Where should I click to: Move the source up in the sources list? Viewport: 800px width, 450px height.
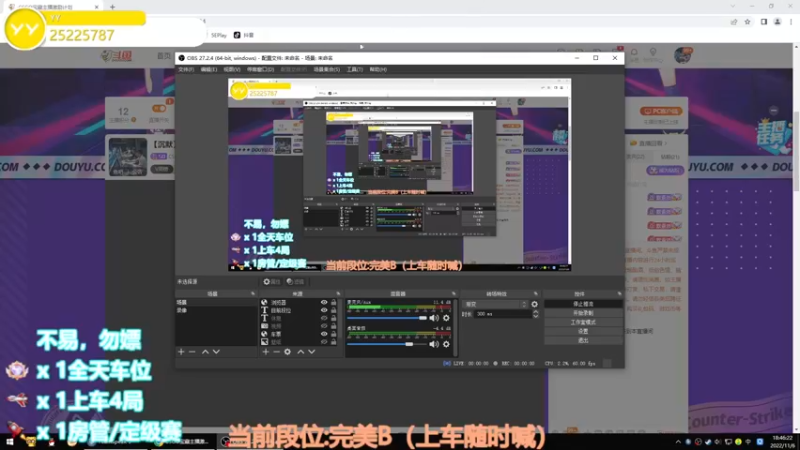pyautogui.click(x=301, y=352)
